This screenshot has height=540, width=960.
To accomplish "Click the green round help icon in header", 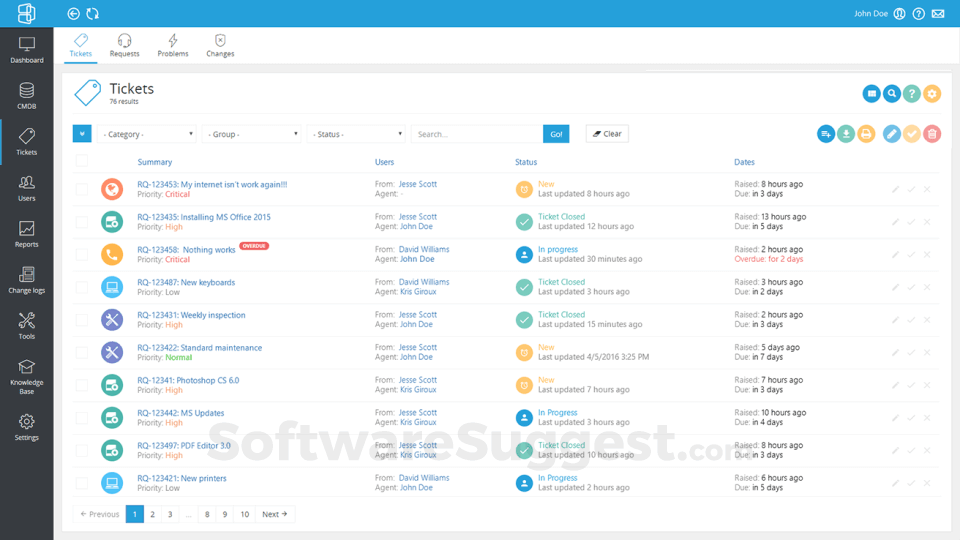I will tap(912, 94).
